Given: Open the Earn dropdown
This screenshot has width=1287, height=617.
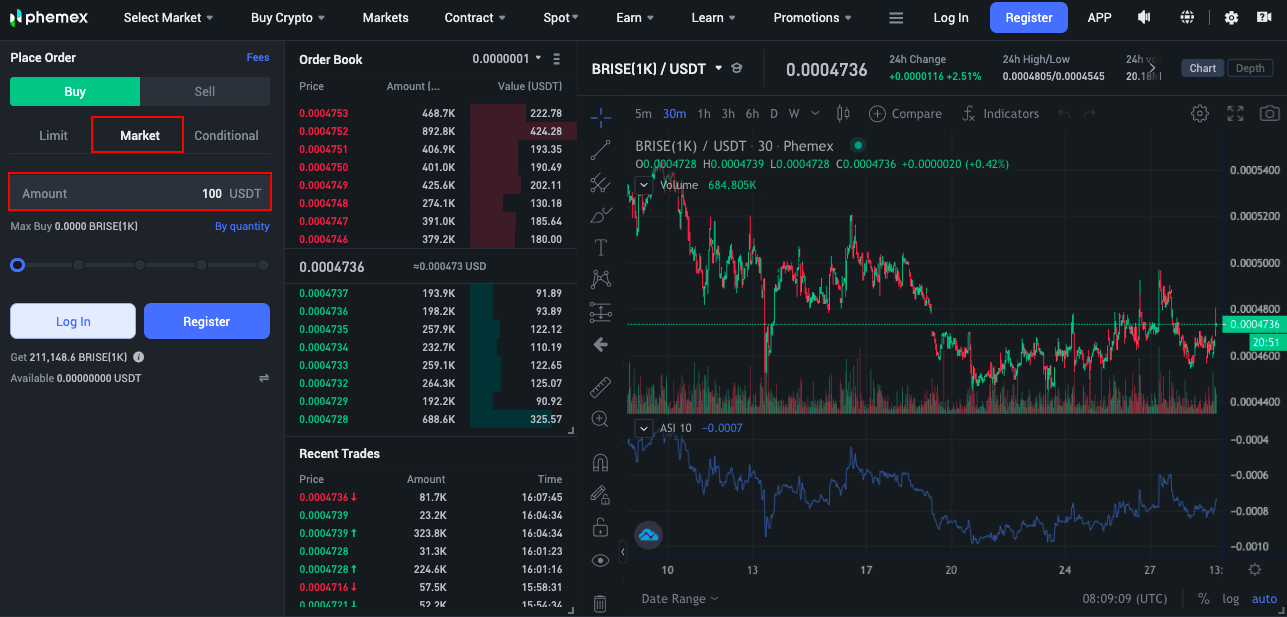Looking at the screenshot, I should 635,18.
